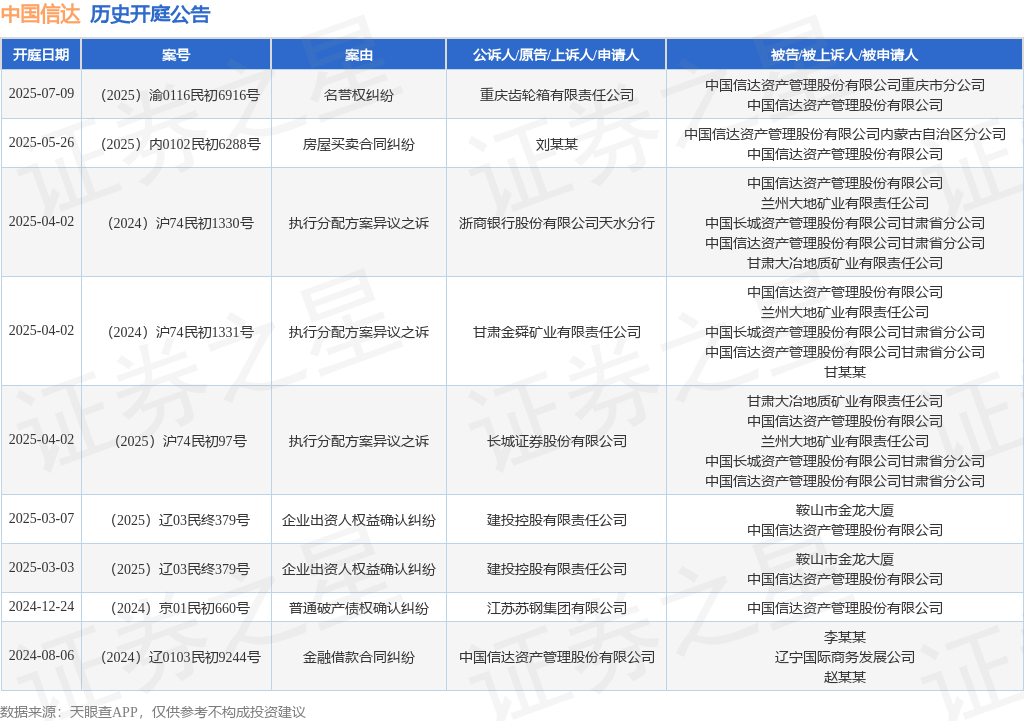The image size is (1024, 721).
Task: Click 鞍山市金龙大厦 in the 2025-03-07 row
Action: 844,510
